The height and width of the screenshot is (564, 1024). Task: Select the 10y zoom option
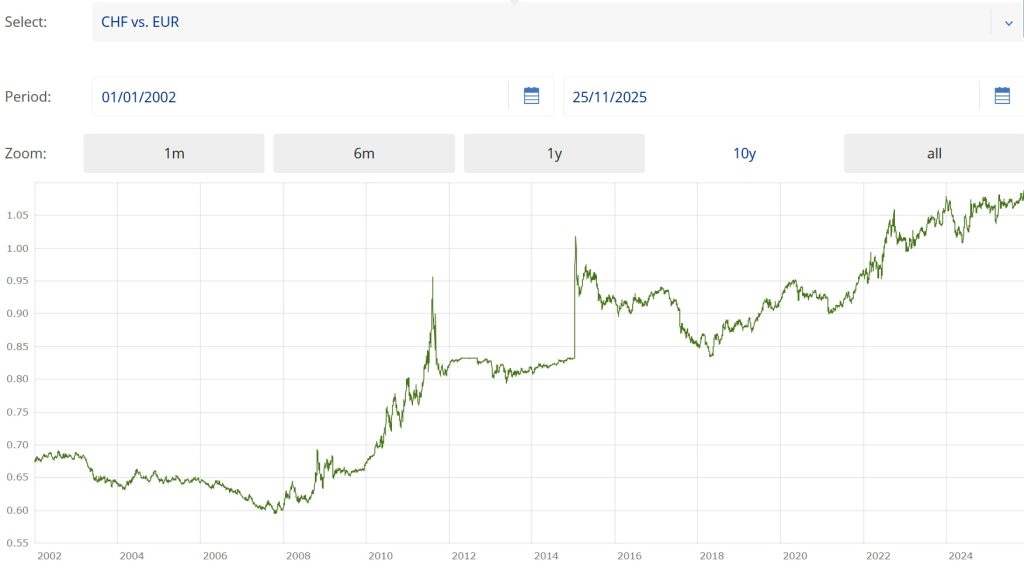coord(744,153)
